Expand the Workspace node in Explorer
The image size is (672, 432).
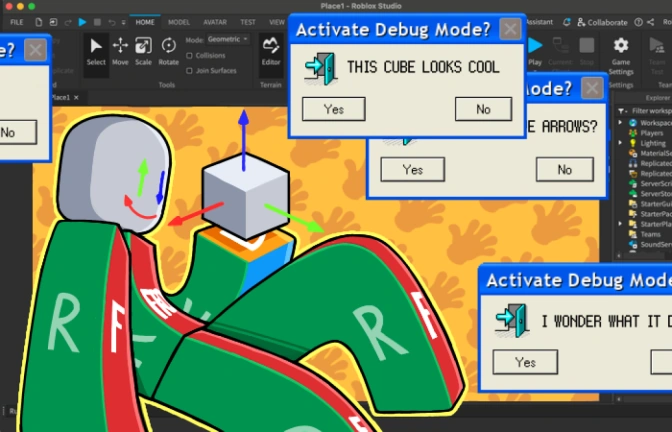[620, 123]
